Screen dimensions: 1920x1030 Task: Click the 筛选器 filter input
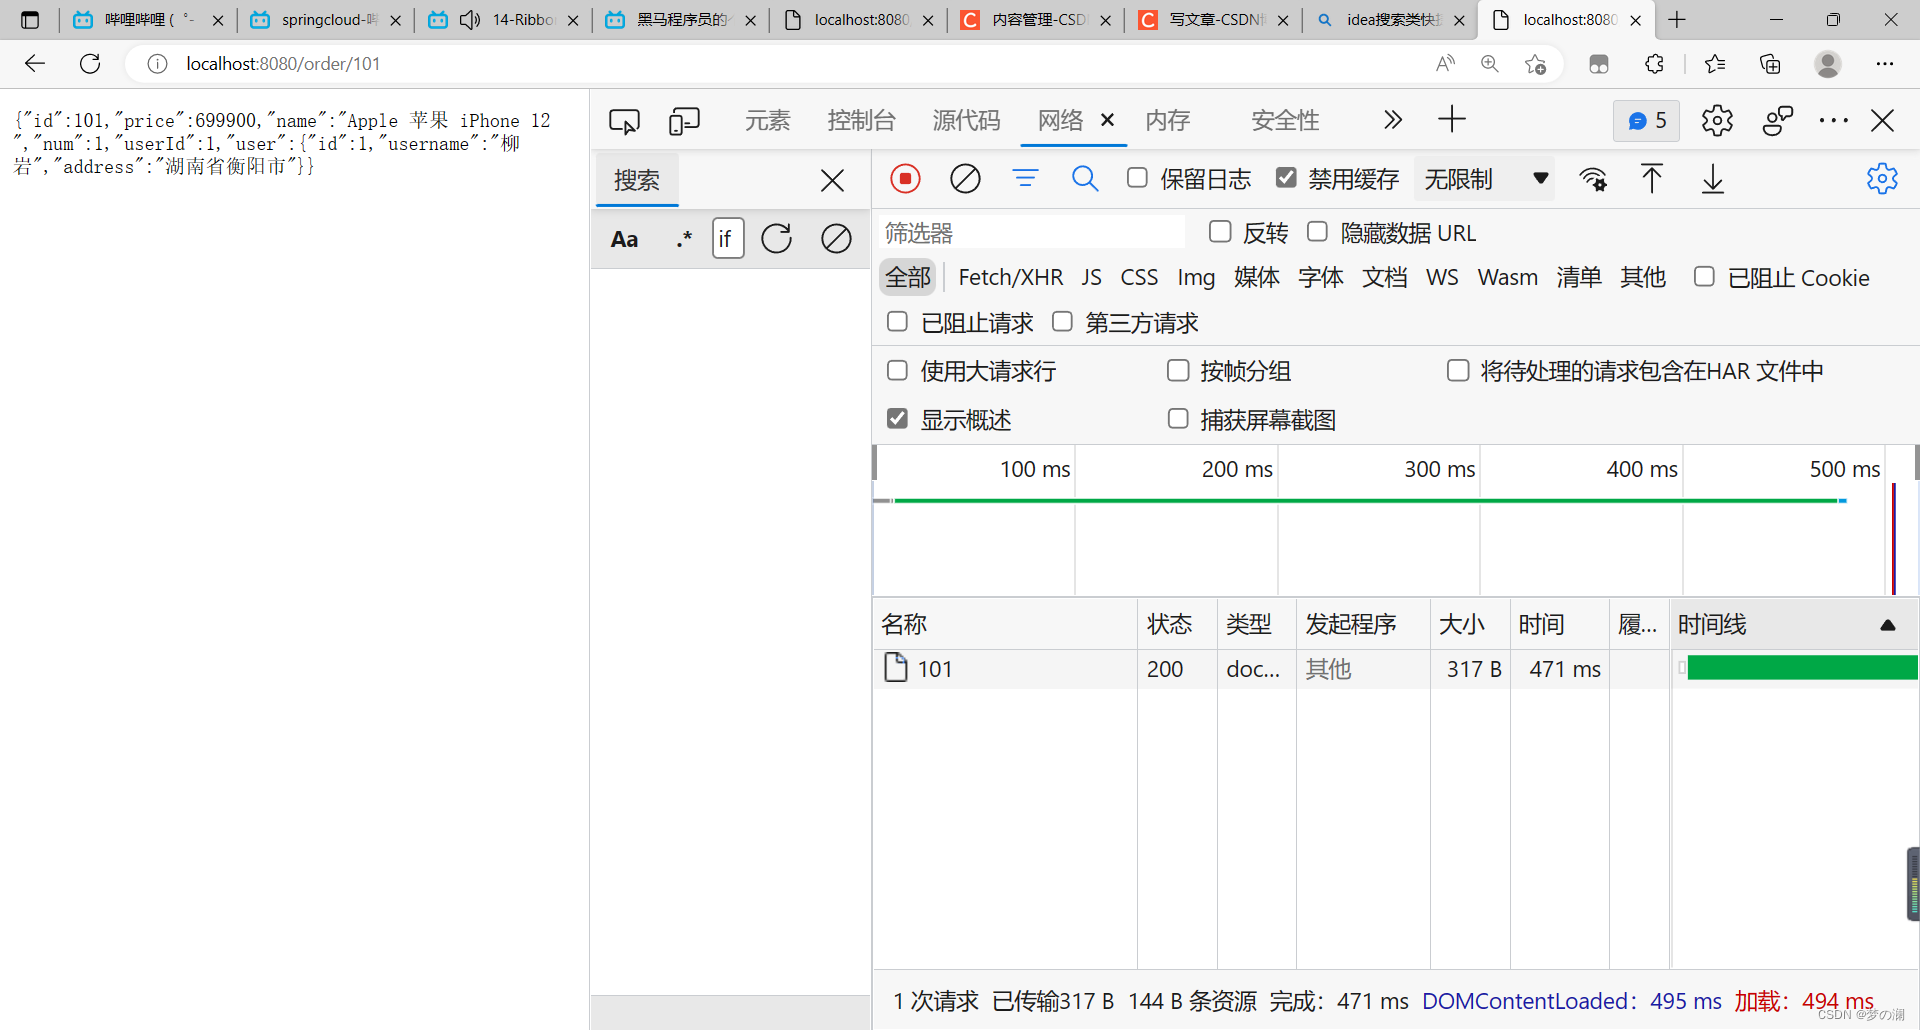1032,233
